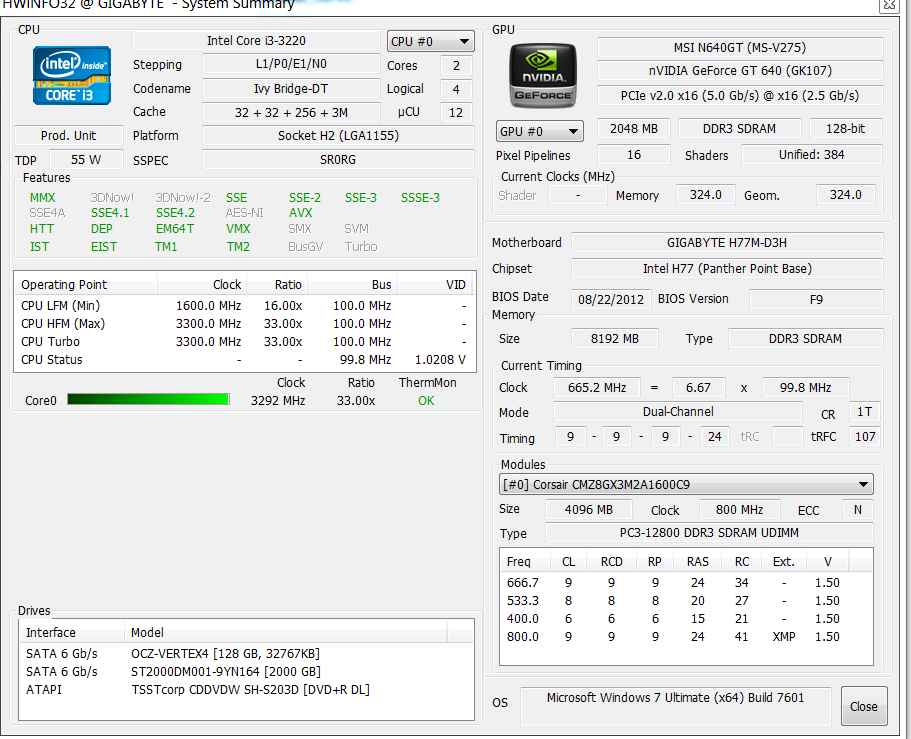
Task: Click the Turbo feature label
Action: (x=361, y=246)
